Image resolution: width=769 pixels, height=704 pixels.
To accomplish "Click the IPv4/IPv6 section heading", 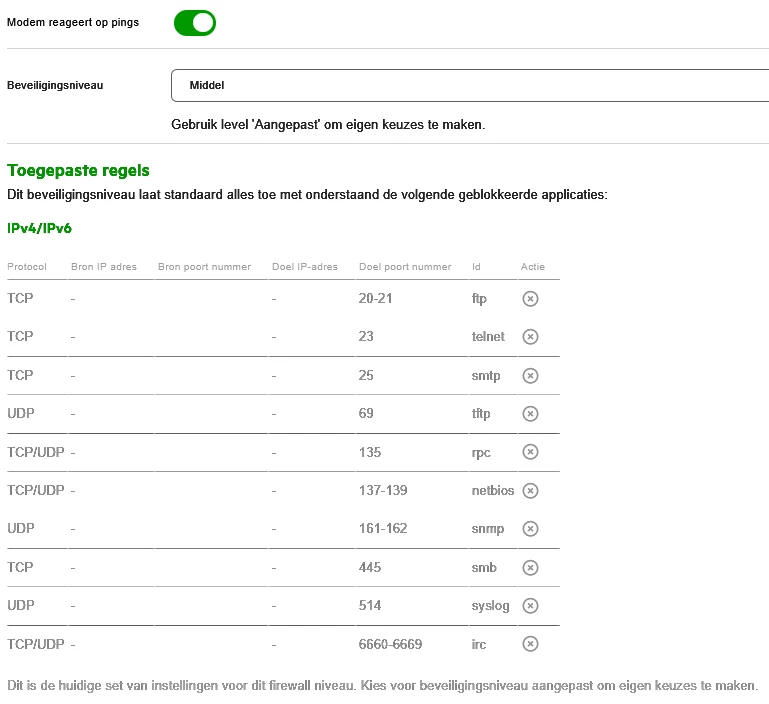I will point(39,228).
